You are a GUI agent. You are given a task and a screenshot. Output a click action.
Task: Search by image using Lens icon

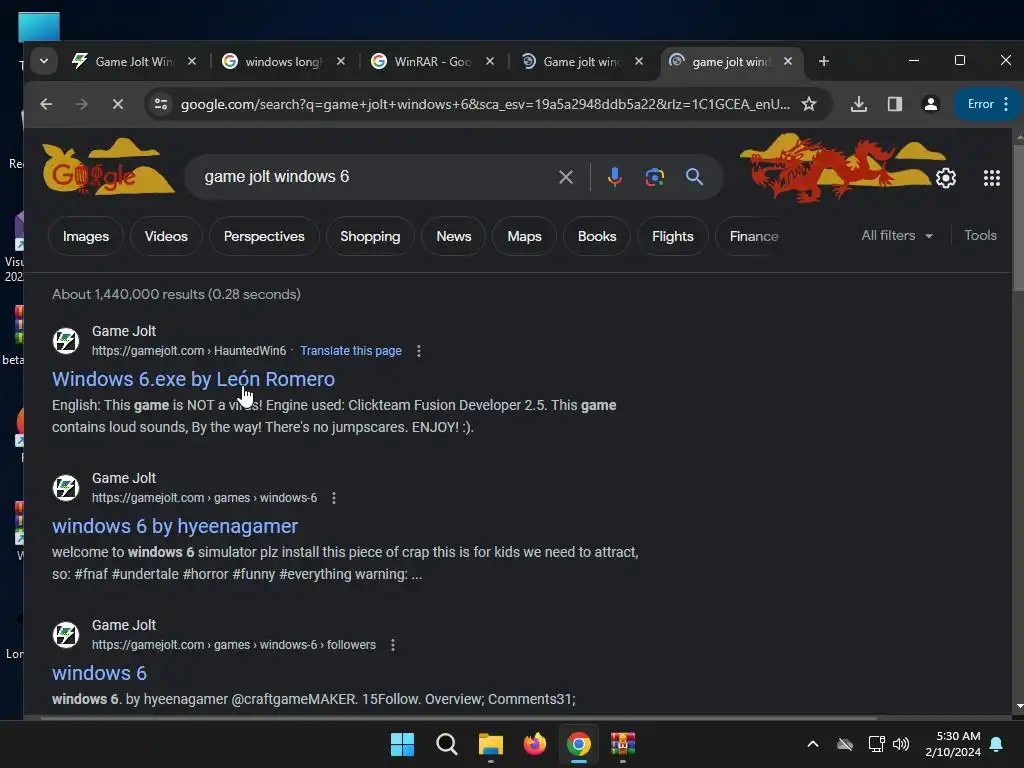654,177
